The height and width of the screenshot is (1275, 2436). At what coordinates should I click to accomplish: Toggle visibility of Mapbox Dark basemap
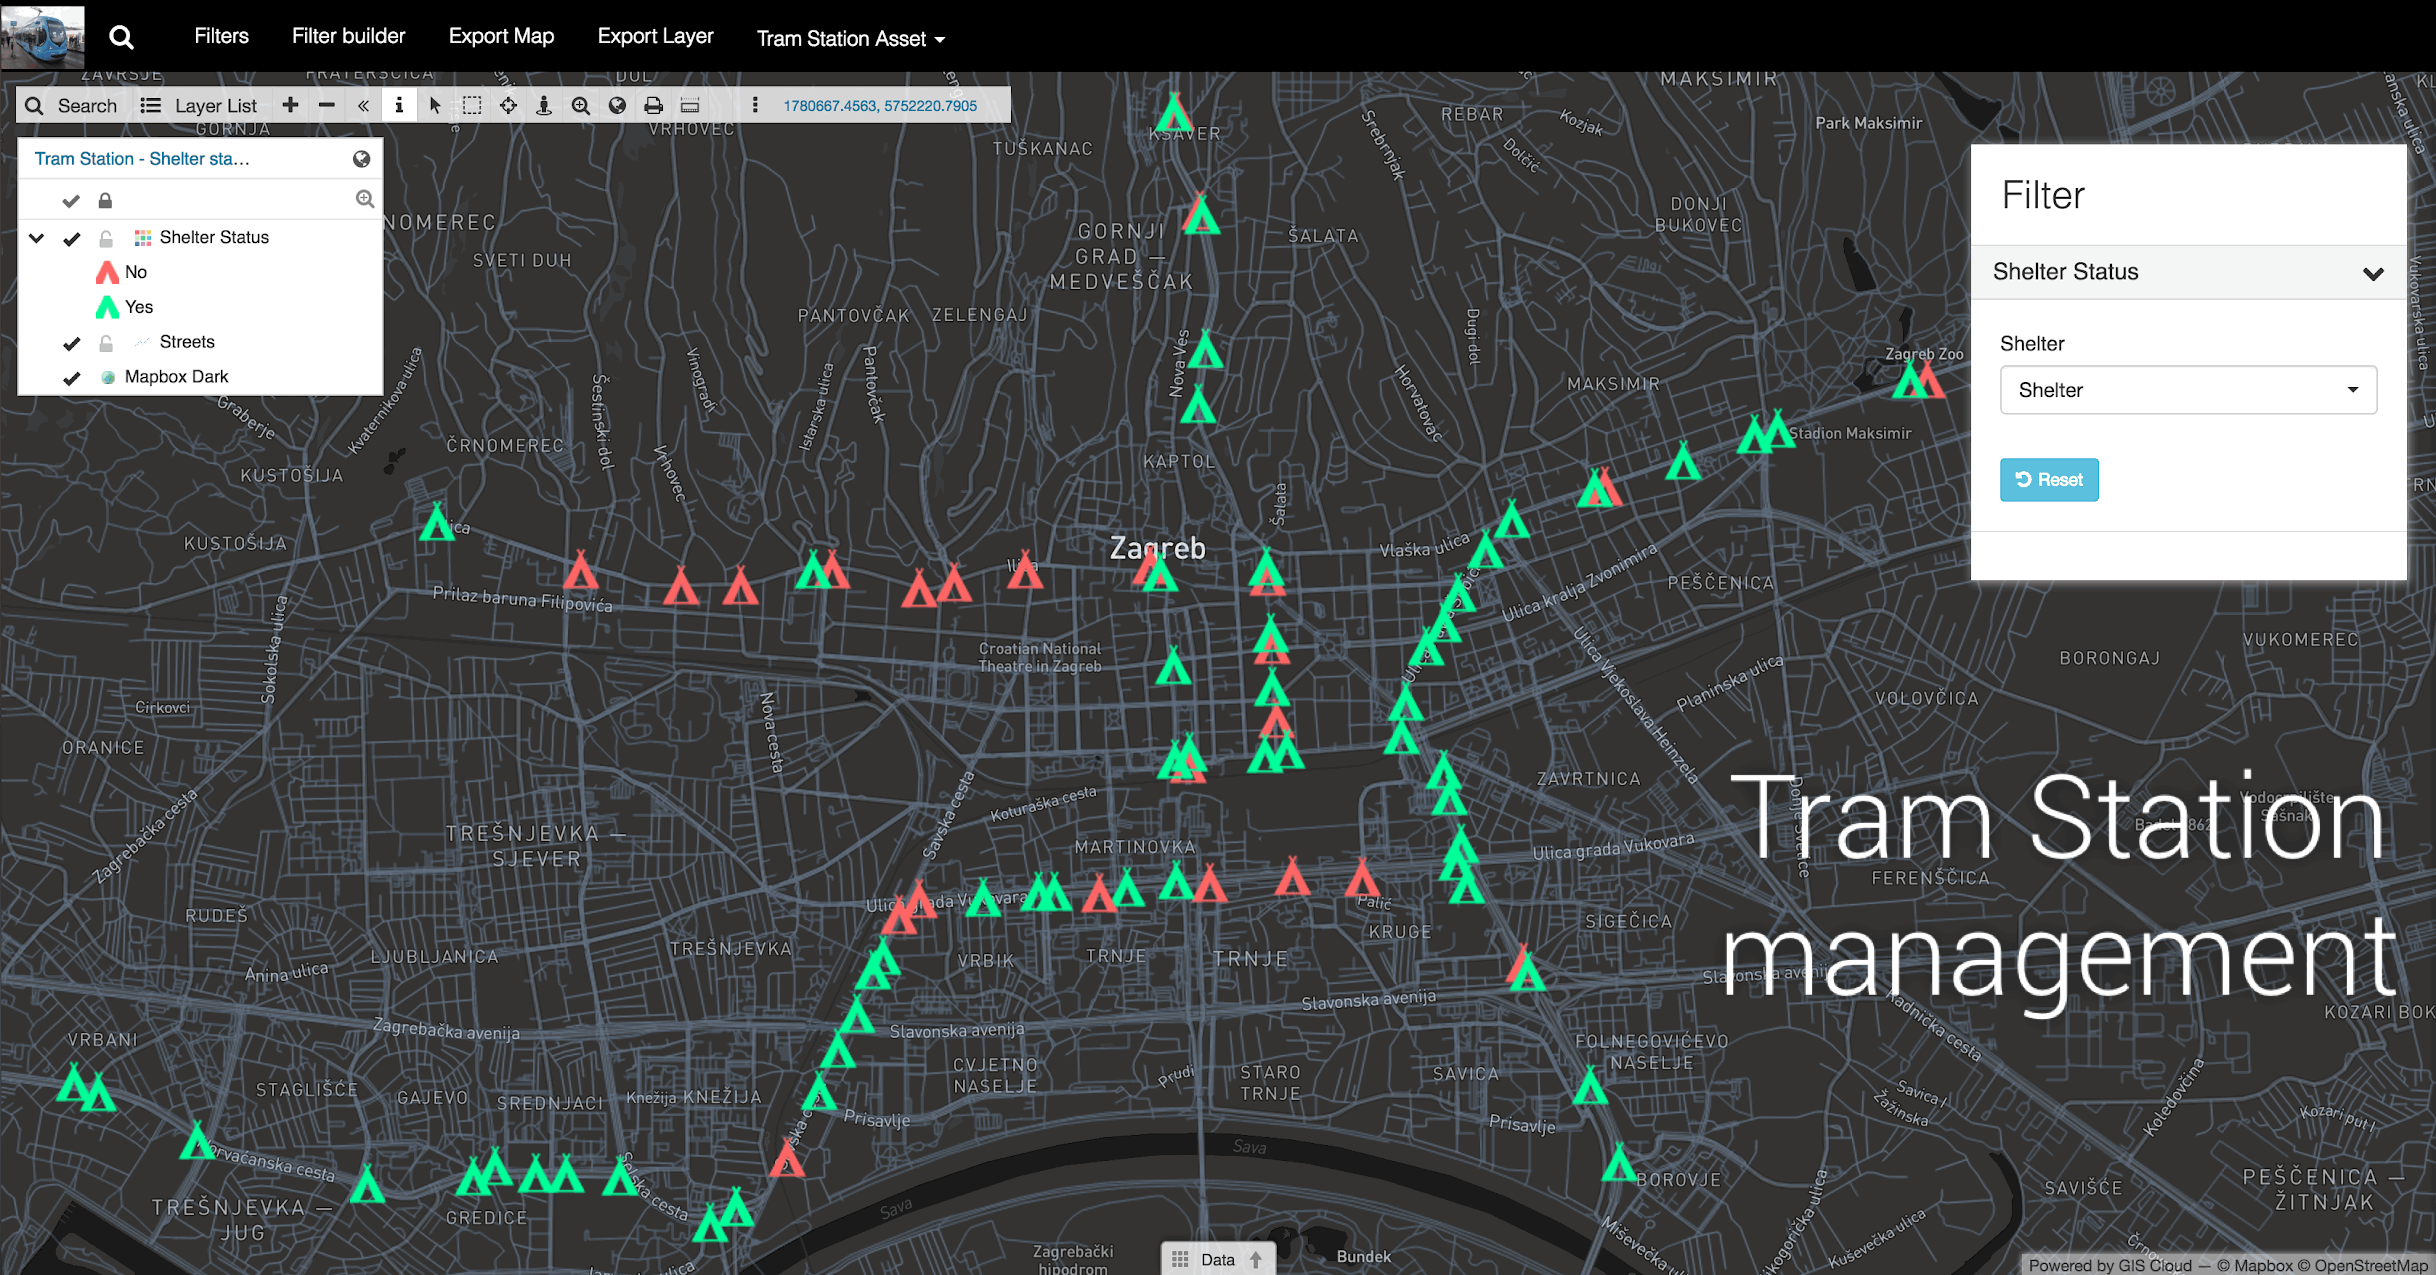point(72,378)
